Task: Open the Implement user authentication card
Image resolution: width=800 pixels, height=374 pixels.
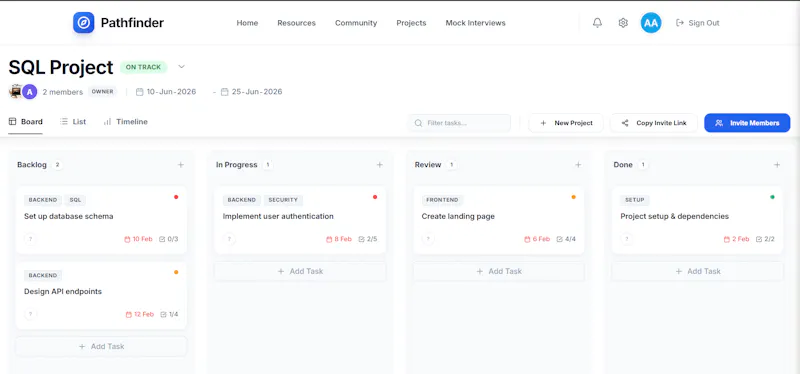Action: click(300, 220)
